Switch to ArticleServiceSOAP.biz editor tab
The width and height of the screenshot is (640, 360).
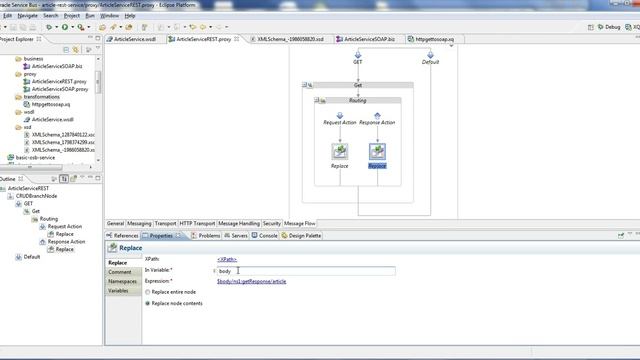tap(369, 39)
